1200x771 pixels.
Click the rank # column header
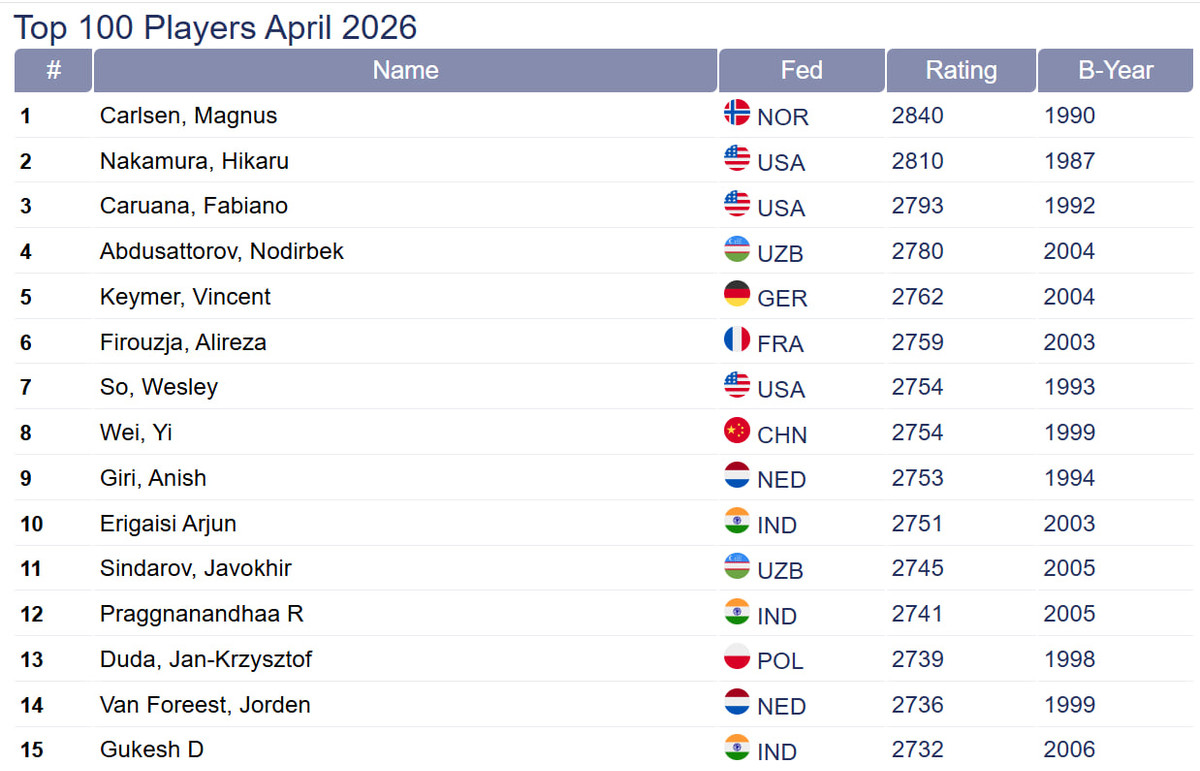tap(54, 70)
